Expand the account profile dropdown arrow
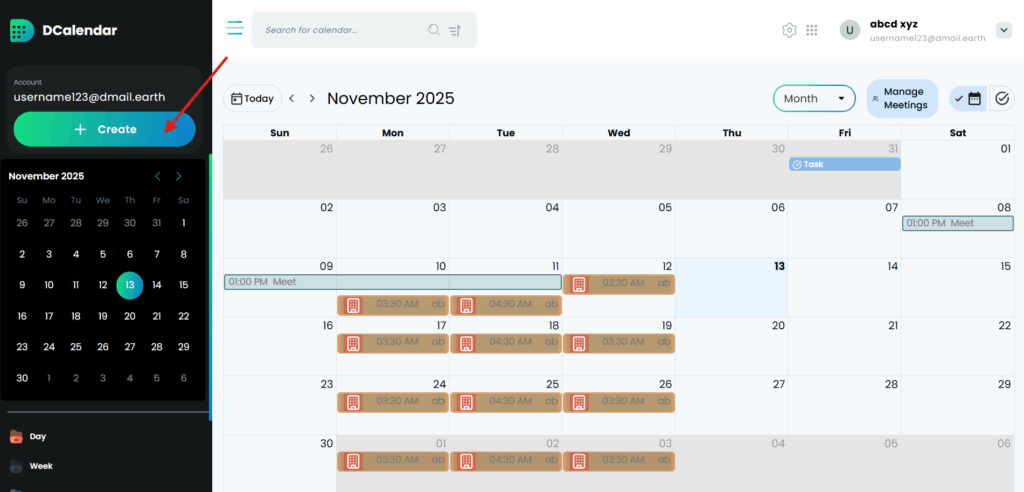Screen dimensions: 1024x492 tap(1004, 30)
